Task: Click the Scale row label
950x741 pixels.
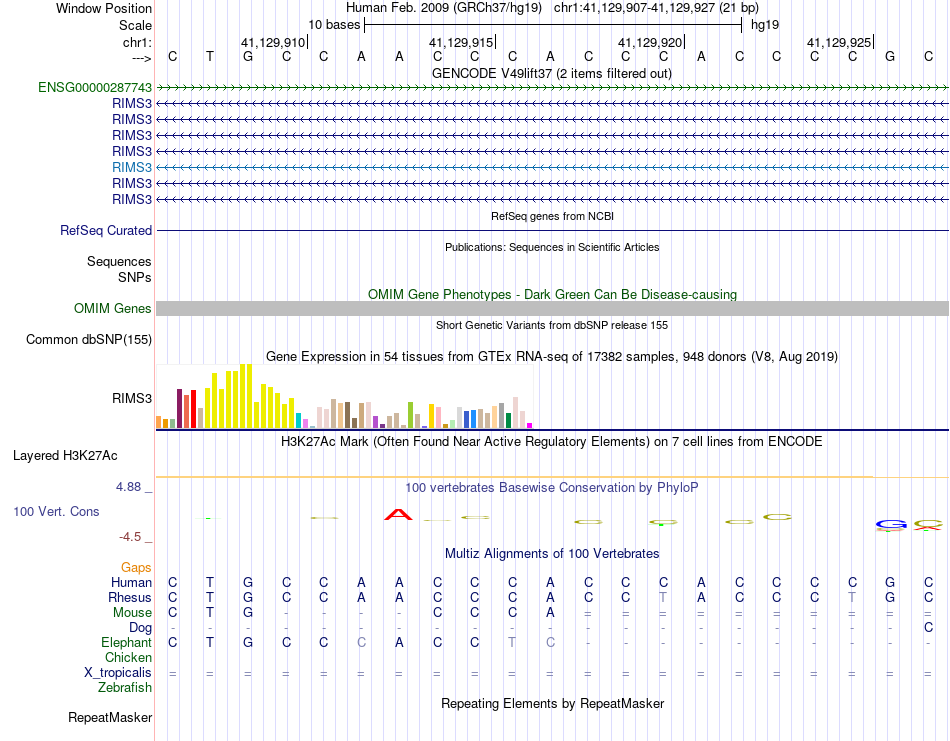Action: (x=136, y=25)
